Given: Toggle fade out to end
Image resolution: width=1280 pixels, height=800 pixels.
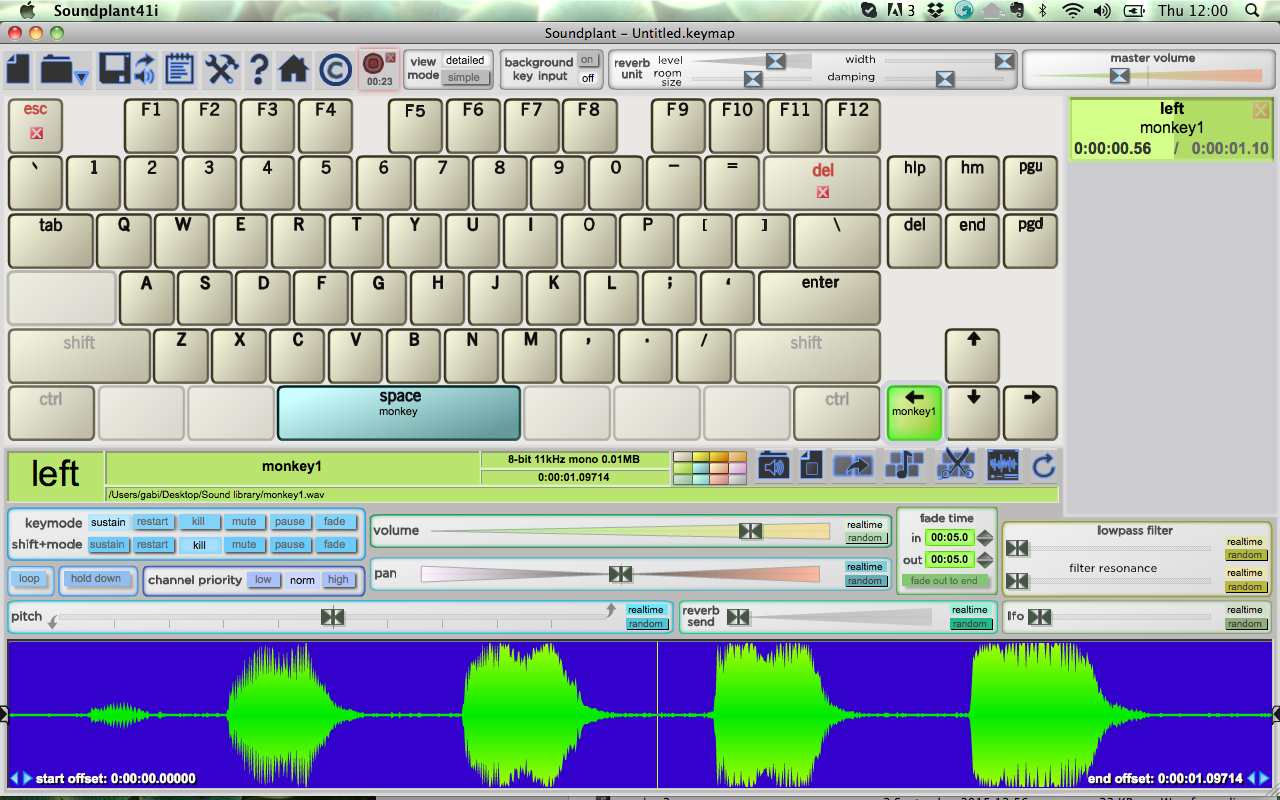Looking at the screenshot, I should coord(944,581).
